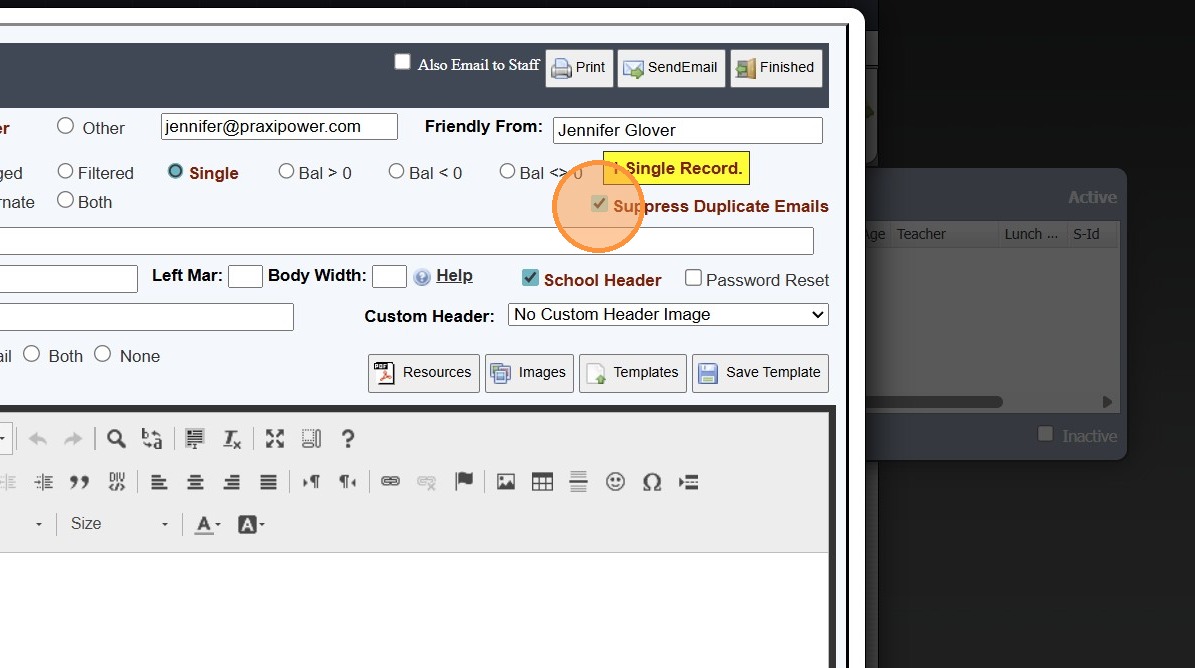Open the Custom Header image dropdown
Image resolution: width=1195 pixels, height=668 pixels.
[668, 315]
